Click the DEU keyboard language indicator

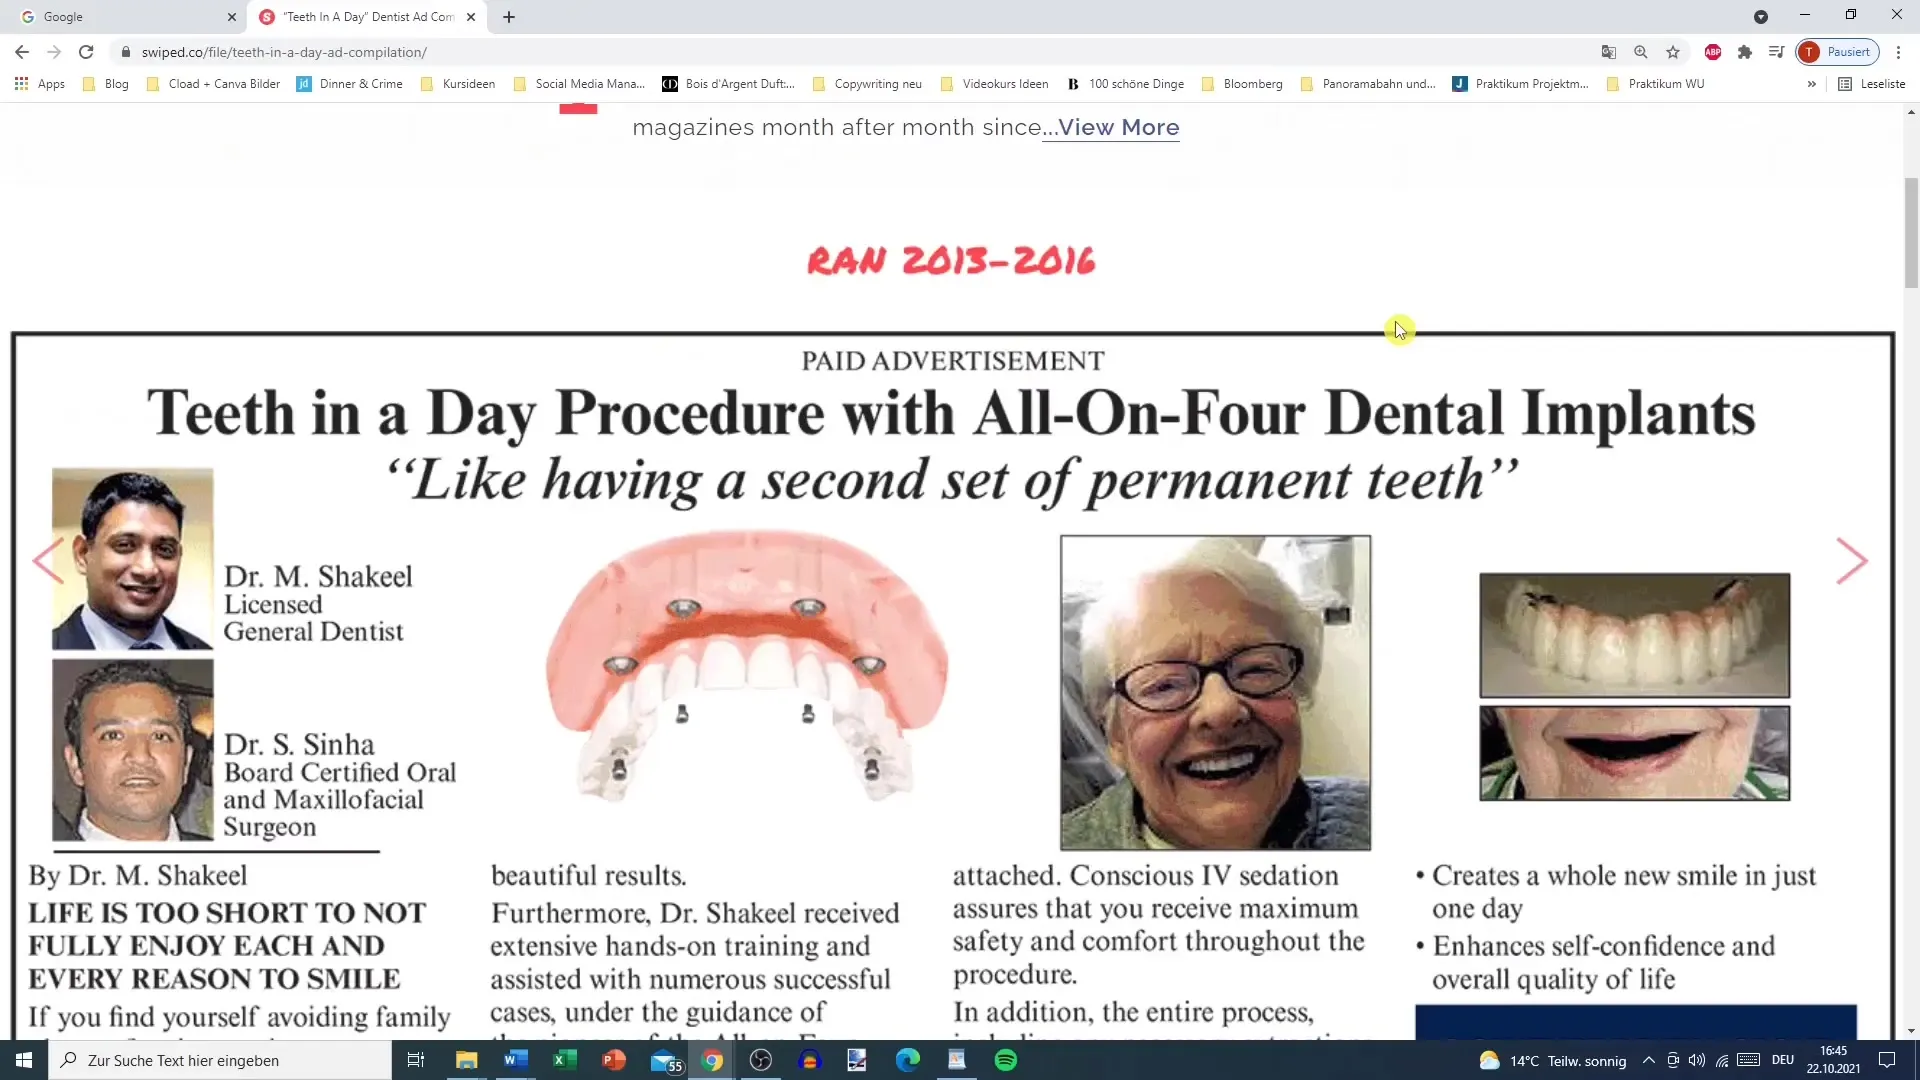click(1783, 1060)
